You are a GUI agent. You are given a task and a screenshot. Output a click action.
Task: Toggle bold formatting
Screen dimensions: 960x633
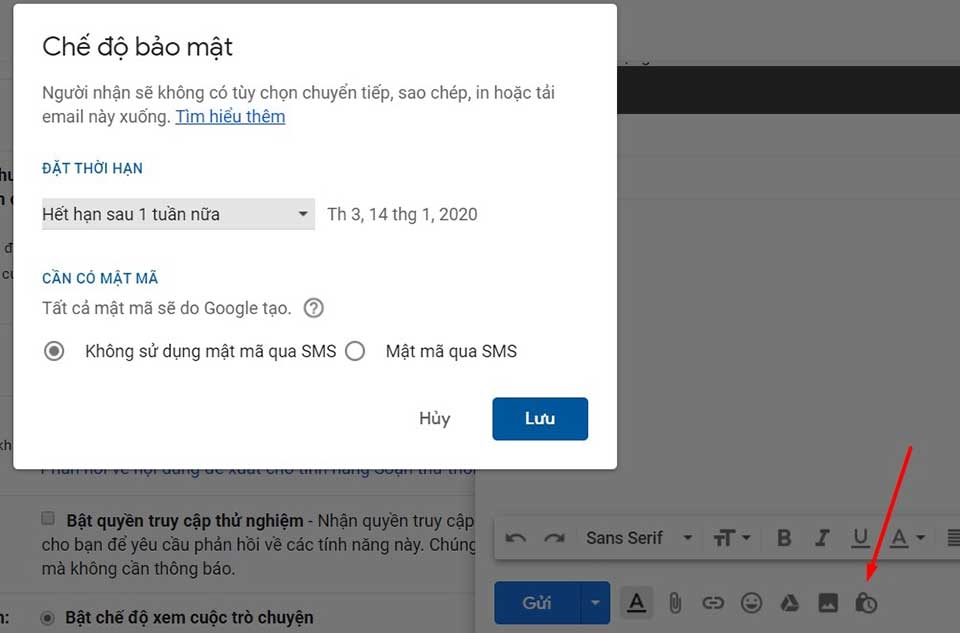click(x=784, y=537)
